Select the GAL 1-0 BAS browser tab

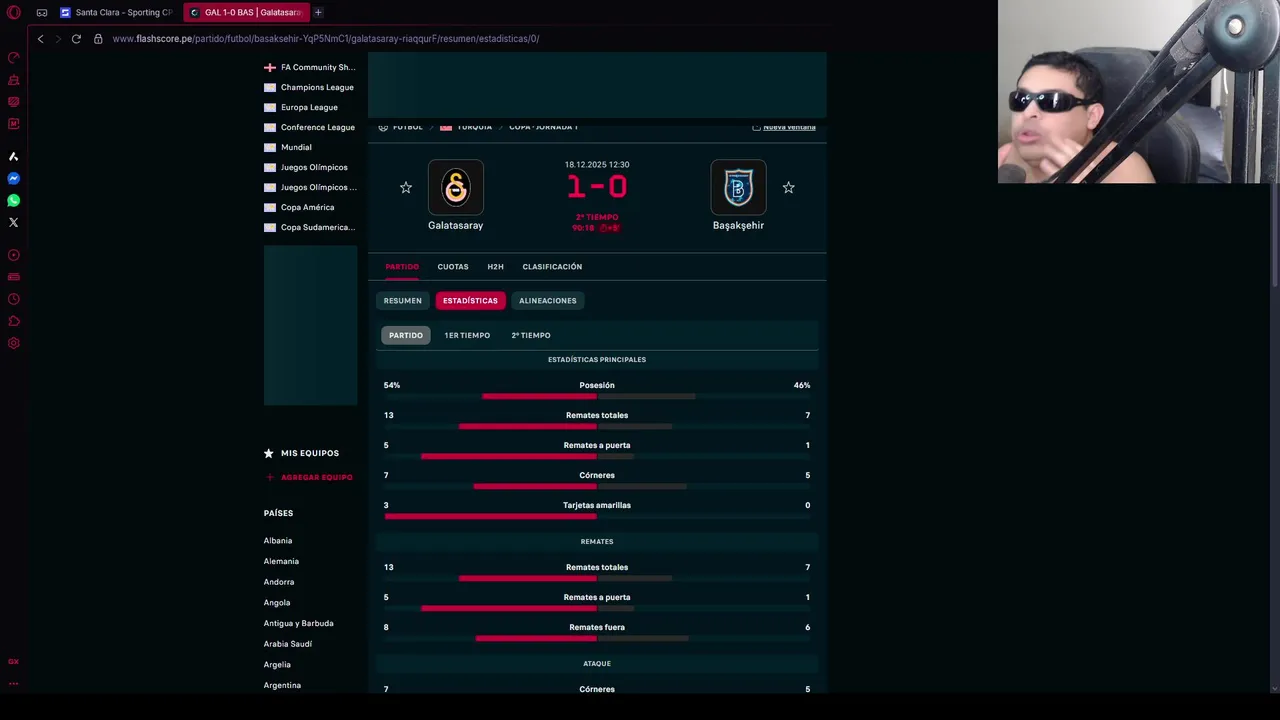click(246, 12)
